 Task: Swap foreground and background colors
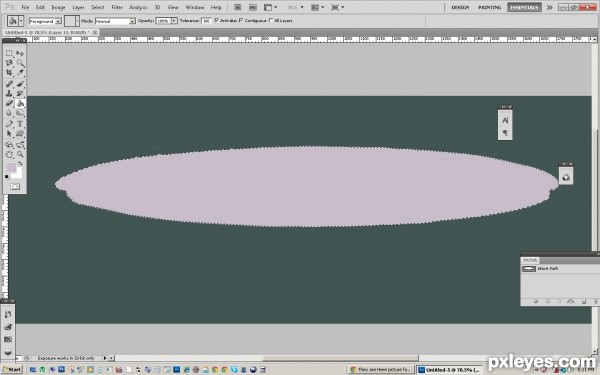click(x=20, y=164)
